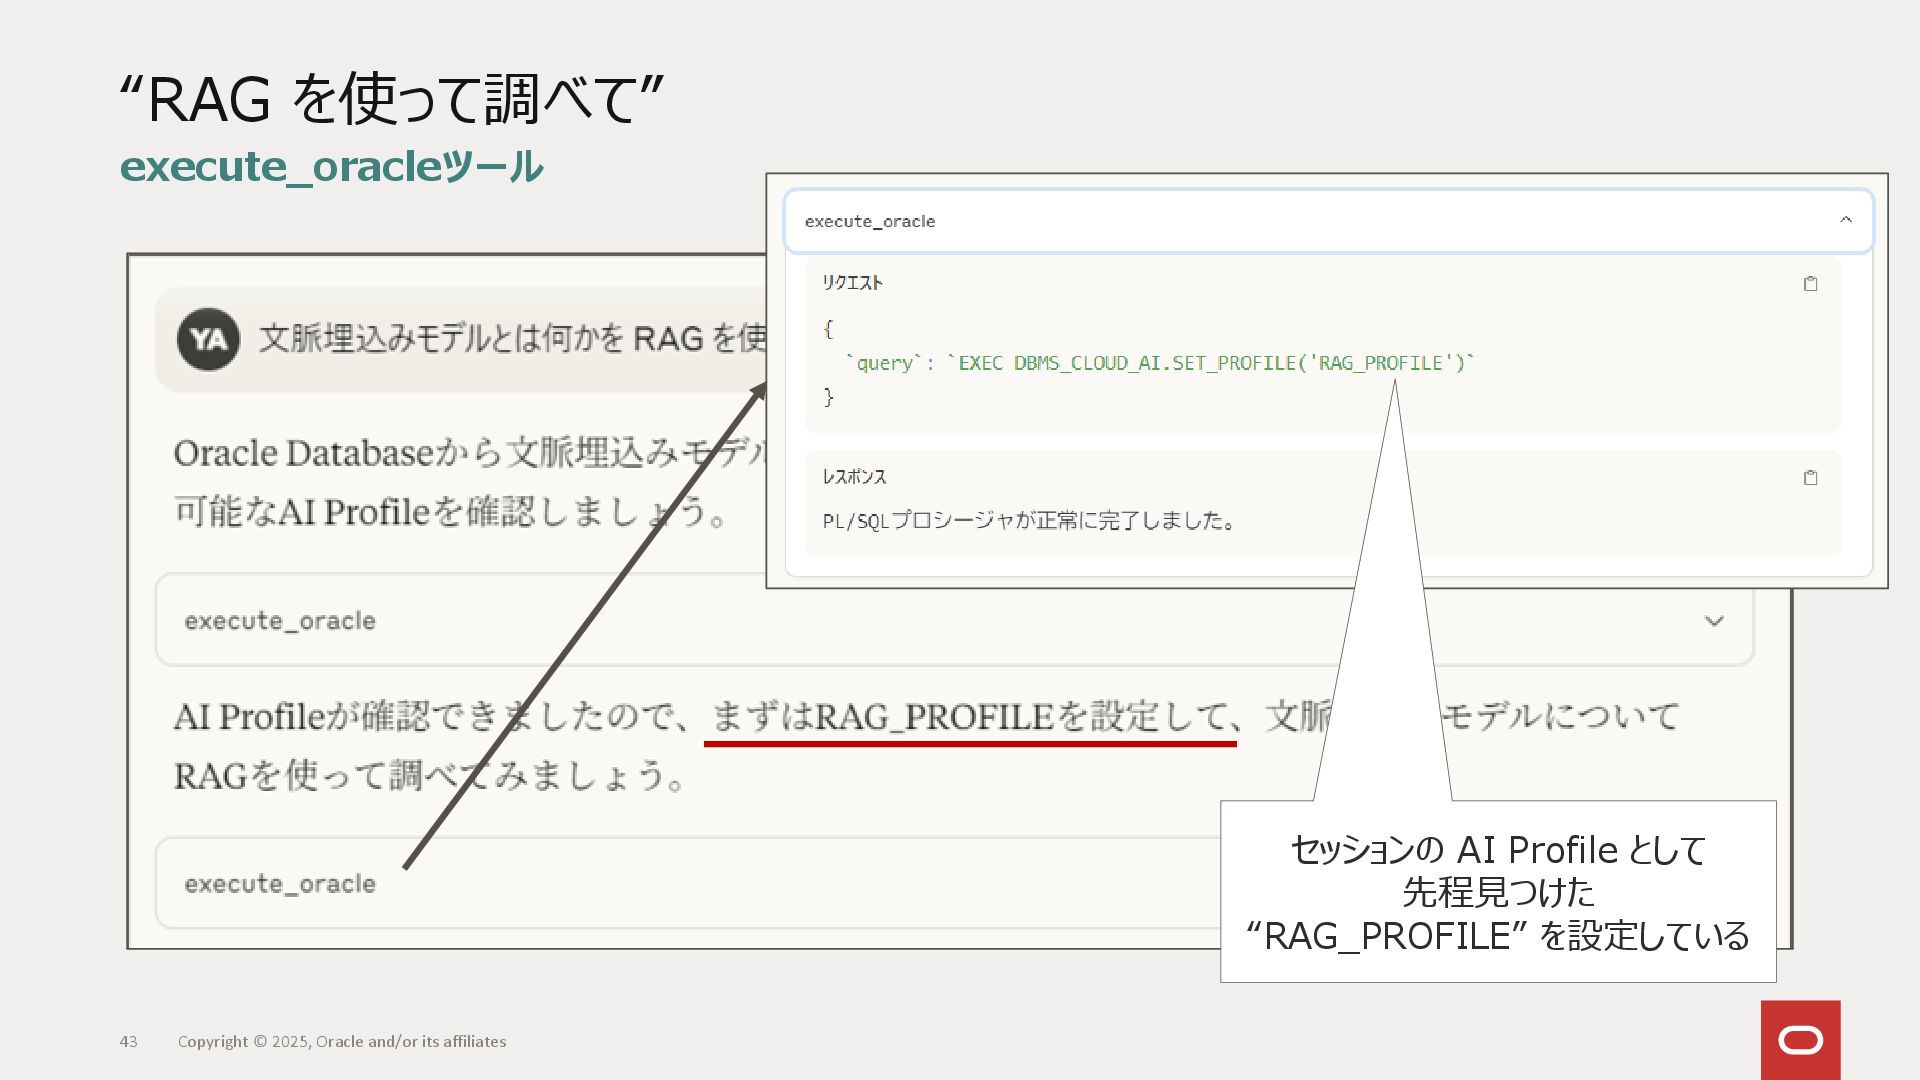Click the red Oracle logo
1920x1080 pixels.
coord(1800,1040)
